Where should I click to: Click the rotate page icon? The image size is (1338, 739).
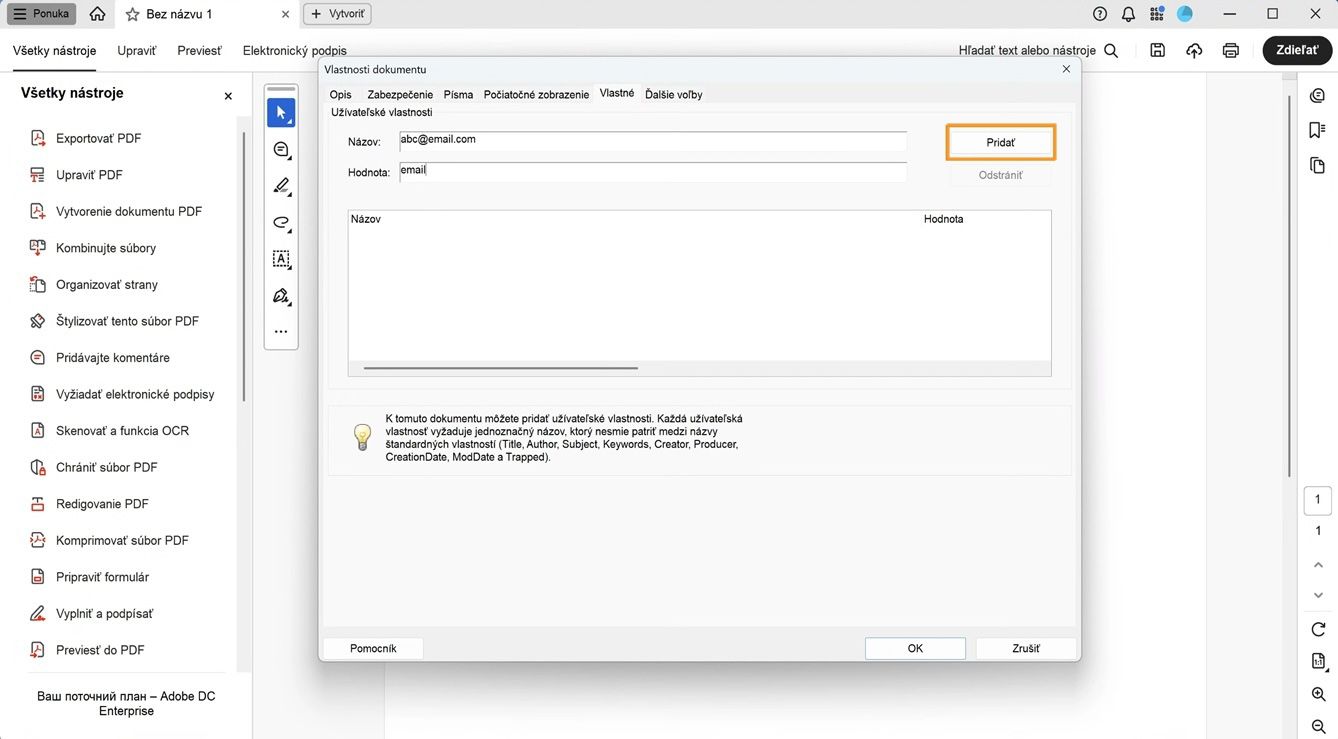click(x=1318, y=629)
